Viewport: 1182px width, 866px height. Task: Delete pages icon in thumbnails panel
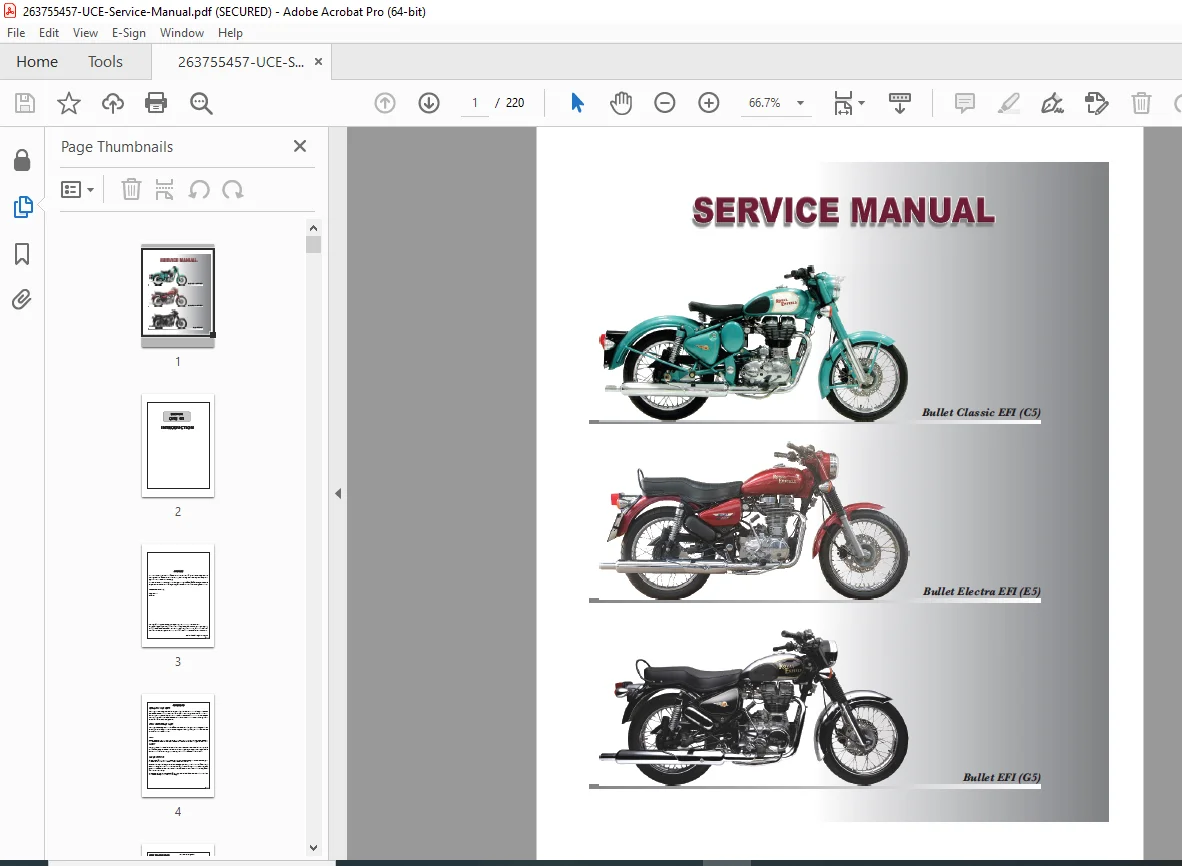coord(131,189)
